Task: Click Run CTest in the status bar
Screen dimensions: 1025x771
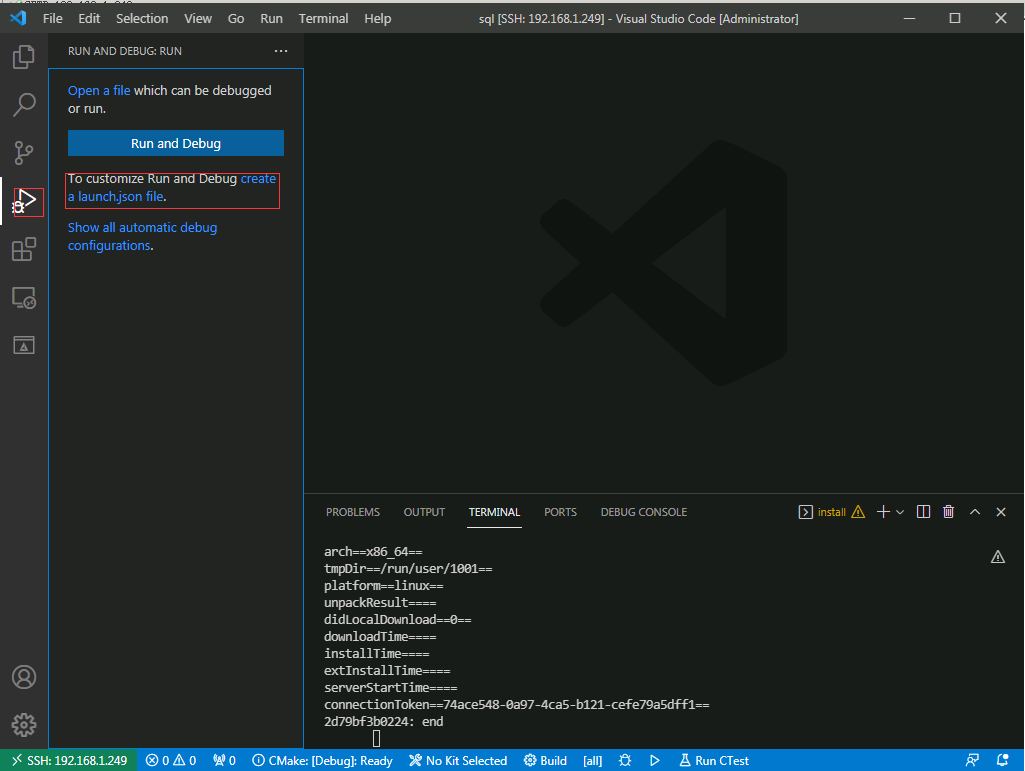Action: [x=714, y=761]
